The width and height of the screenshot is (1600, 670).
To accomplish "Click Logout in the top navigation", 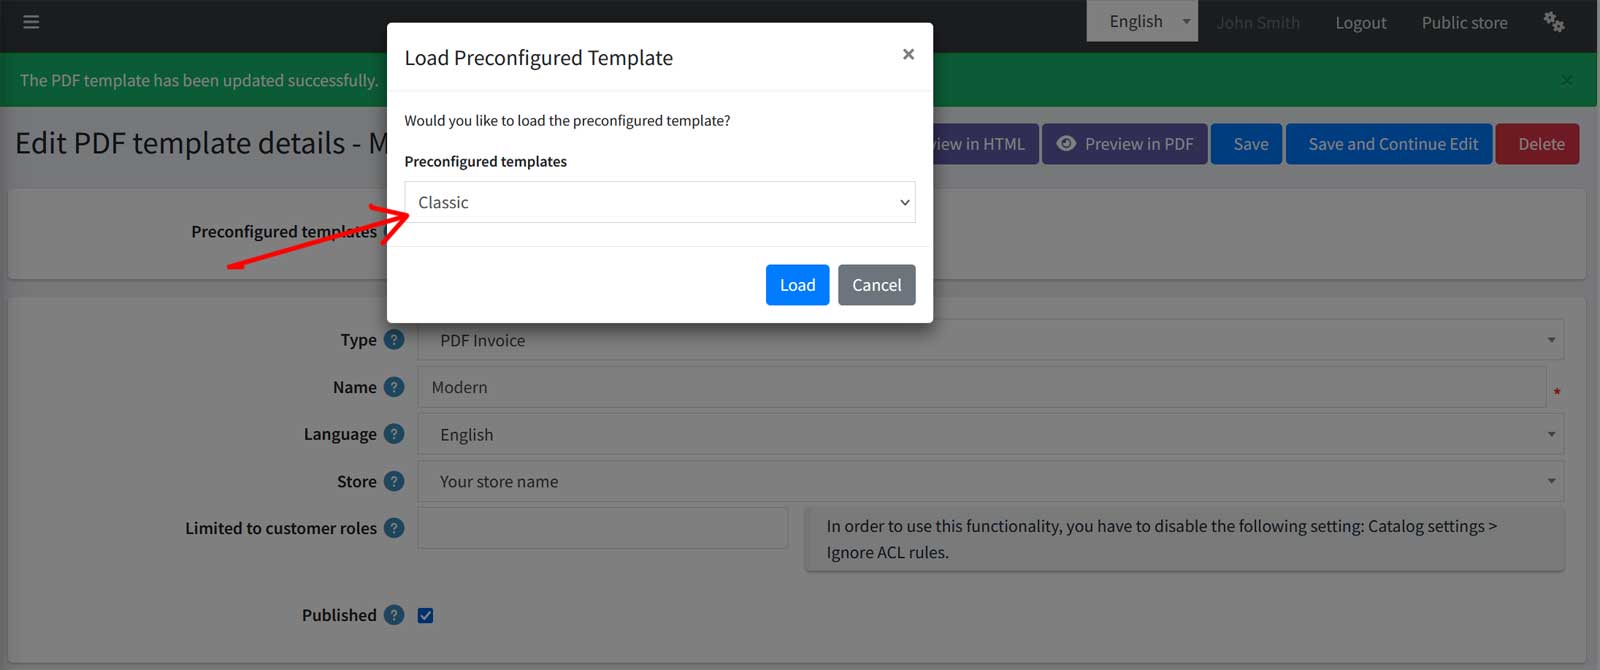I will [x=1360, y=22].
